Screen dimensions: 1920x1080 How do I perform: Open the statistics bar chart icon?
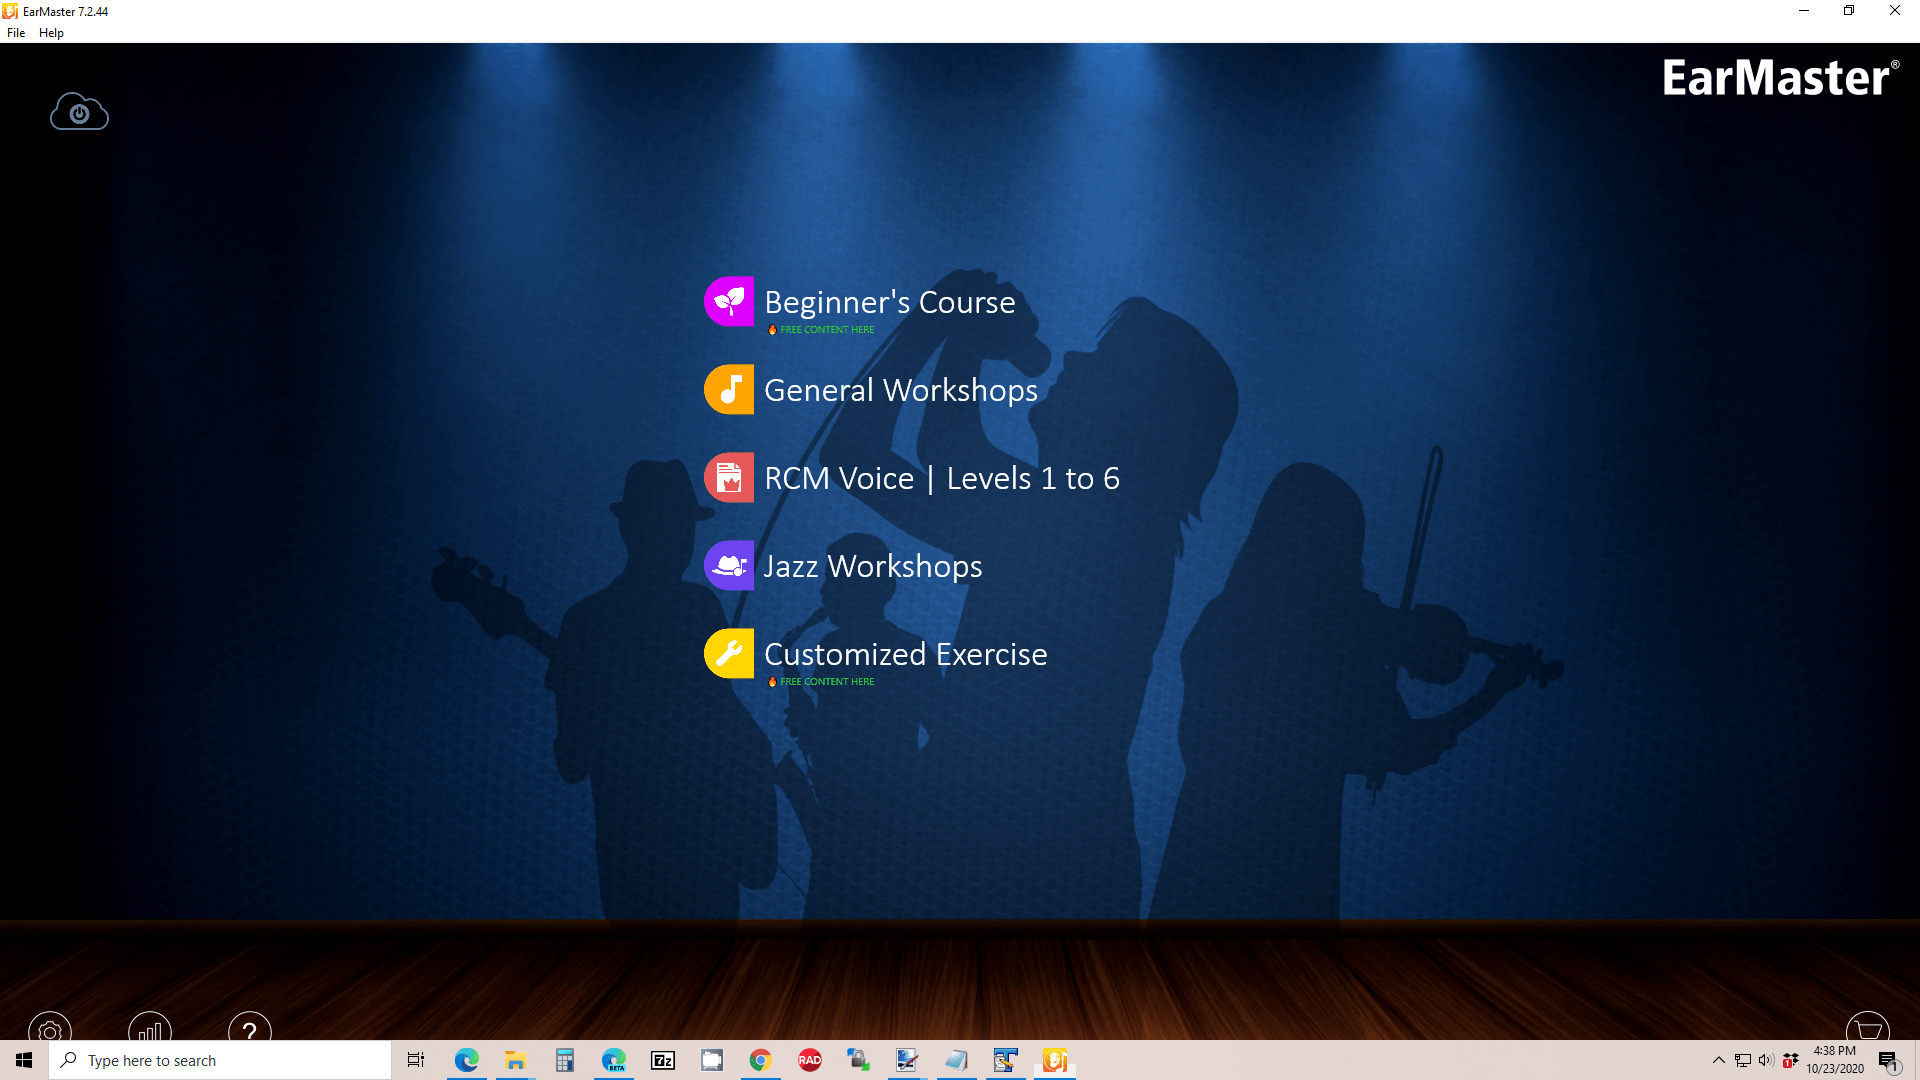pyautogui.click(x=150, y=1028)
